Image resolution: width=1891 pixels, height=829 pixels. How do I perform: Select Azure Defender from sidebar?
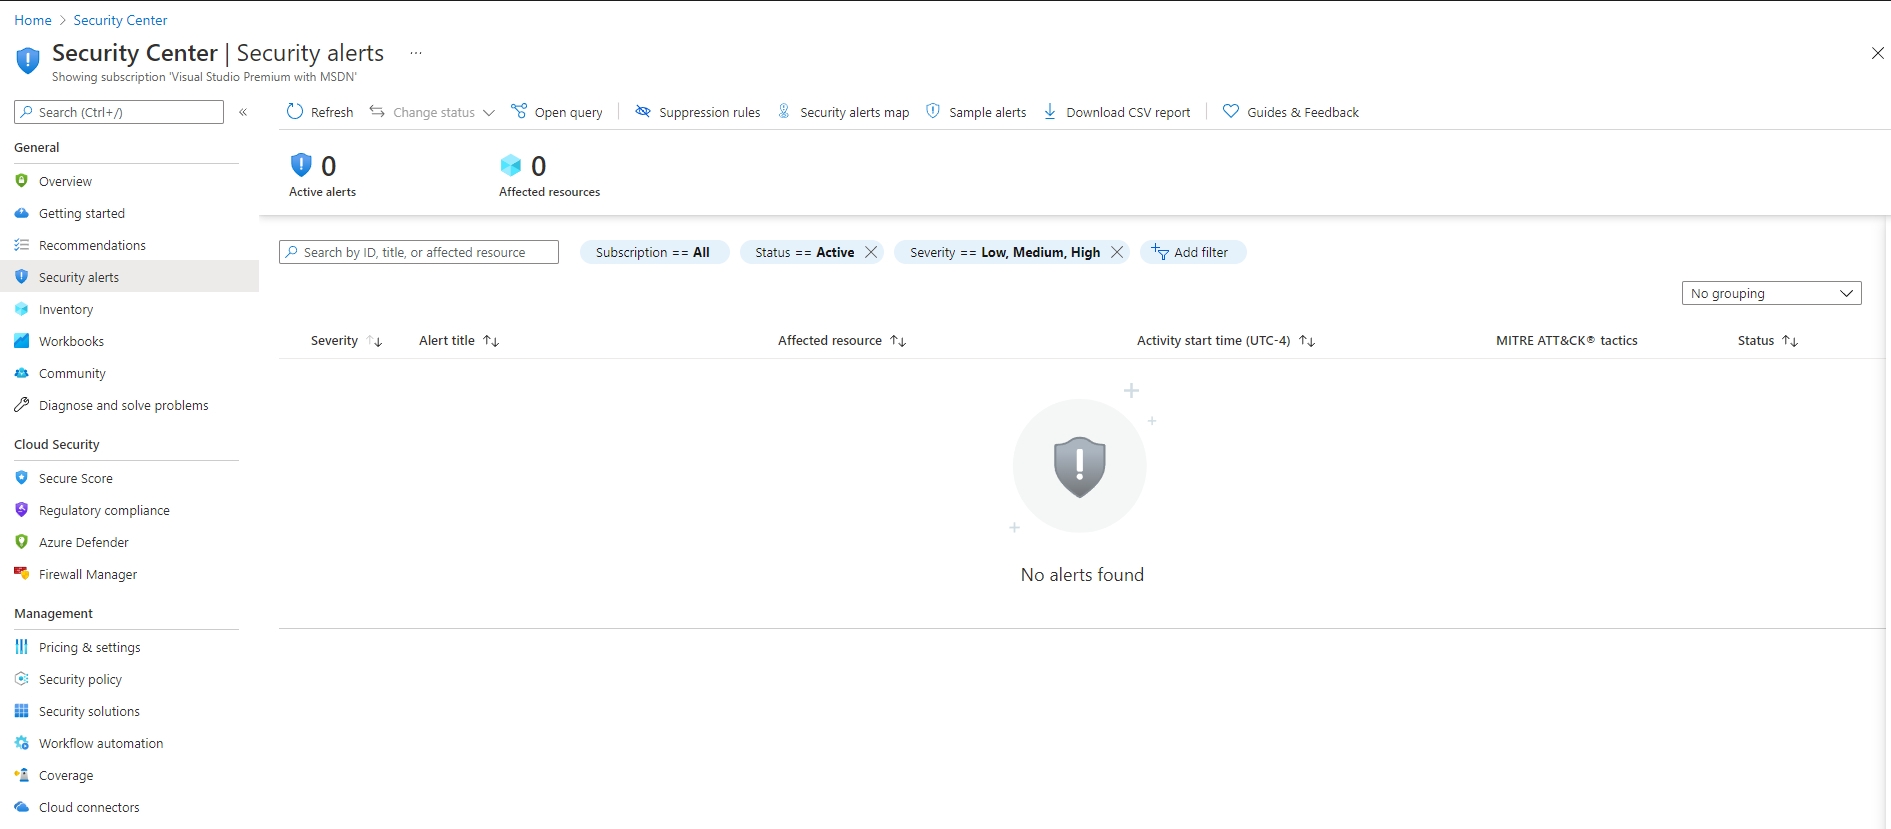(84, 542)
